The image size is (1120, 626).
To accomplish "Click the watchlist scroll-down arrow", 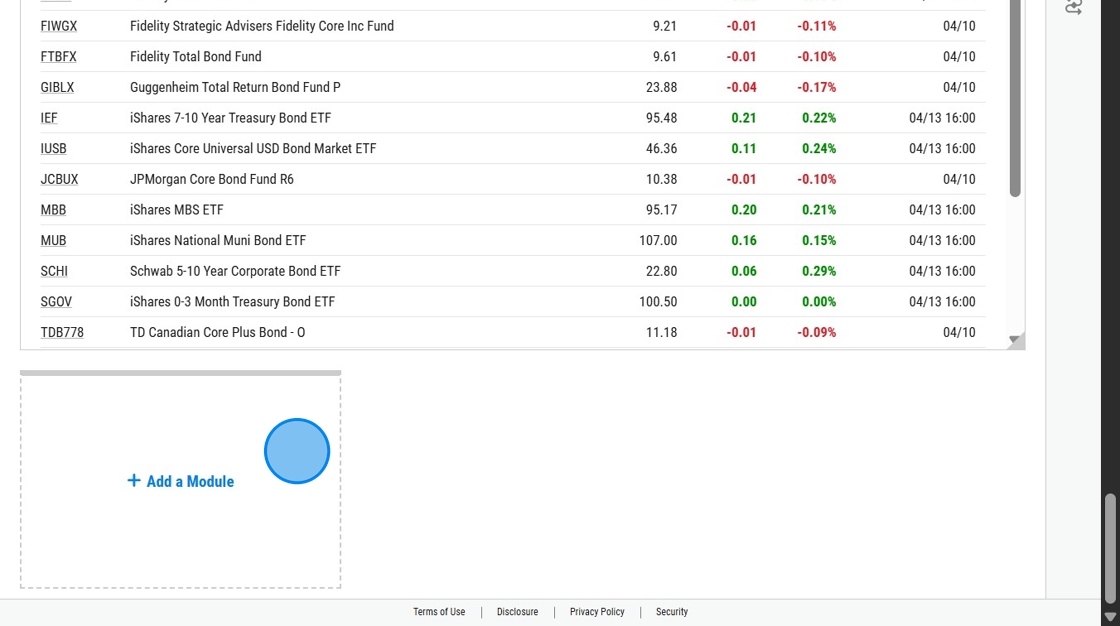I will tap(1014, 340).
